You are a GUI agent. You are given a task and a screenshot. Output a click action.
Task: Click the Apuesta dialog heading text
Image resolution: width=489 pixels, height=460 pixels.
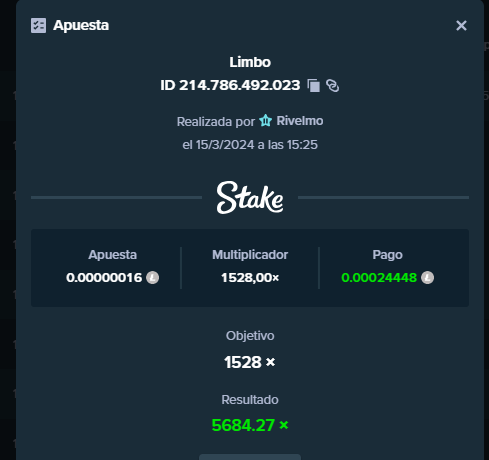click(x=81, y=25)
